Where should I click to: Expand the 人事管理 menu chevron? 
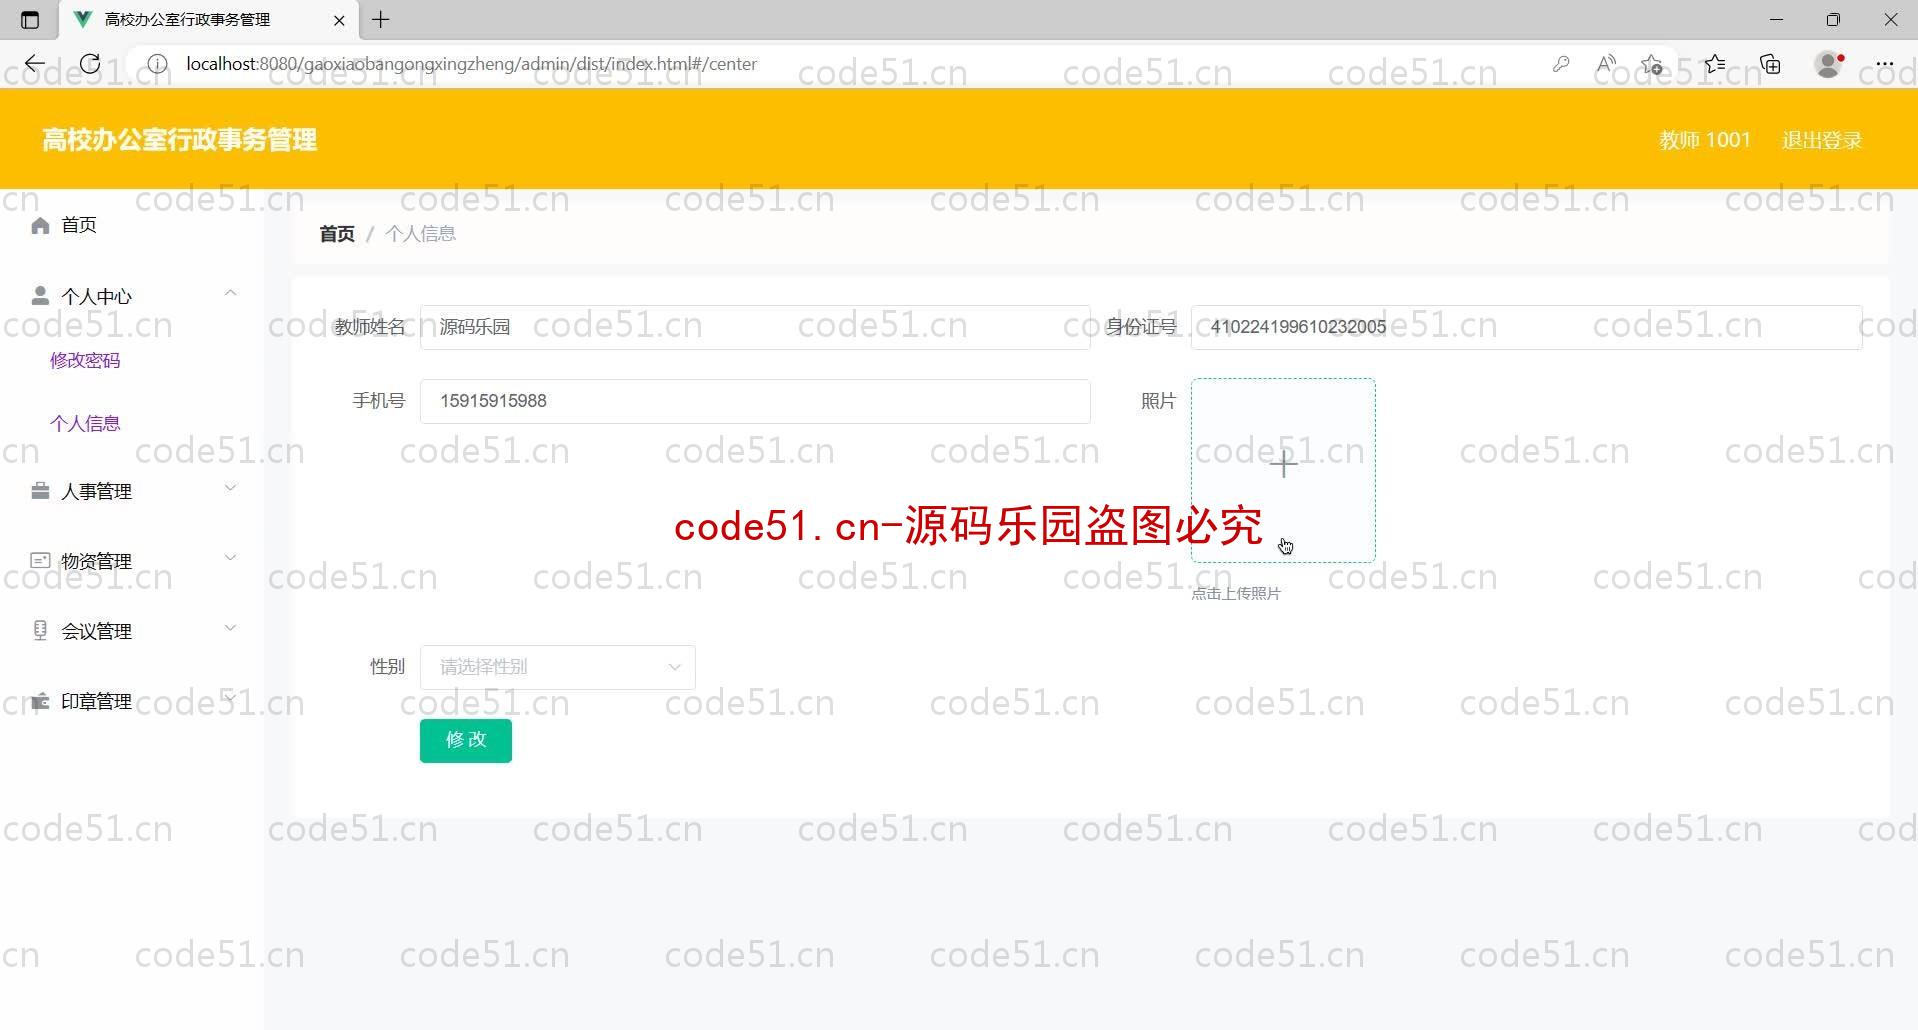230,488
